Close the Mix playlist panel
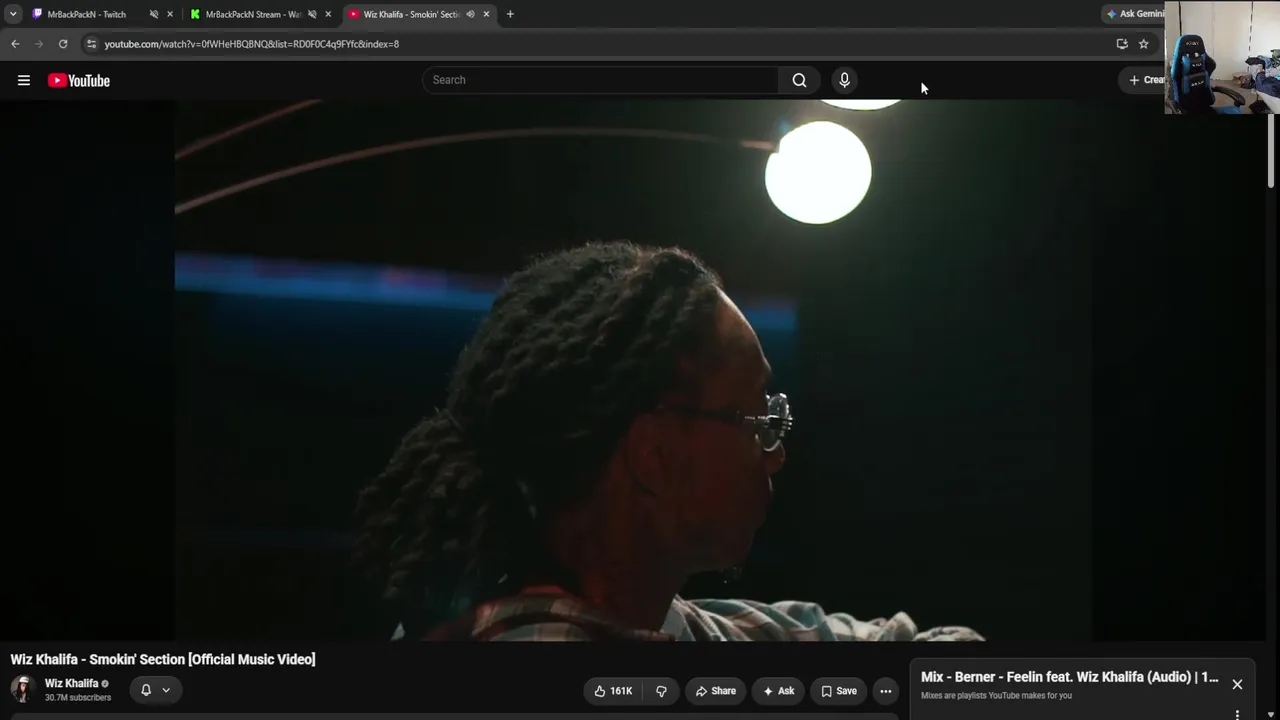Screen dimensions: 1280x720 tap(1237, 685)
